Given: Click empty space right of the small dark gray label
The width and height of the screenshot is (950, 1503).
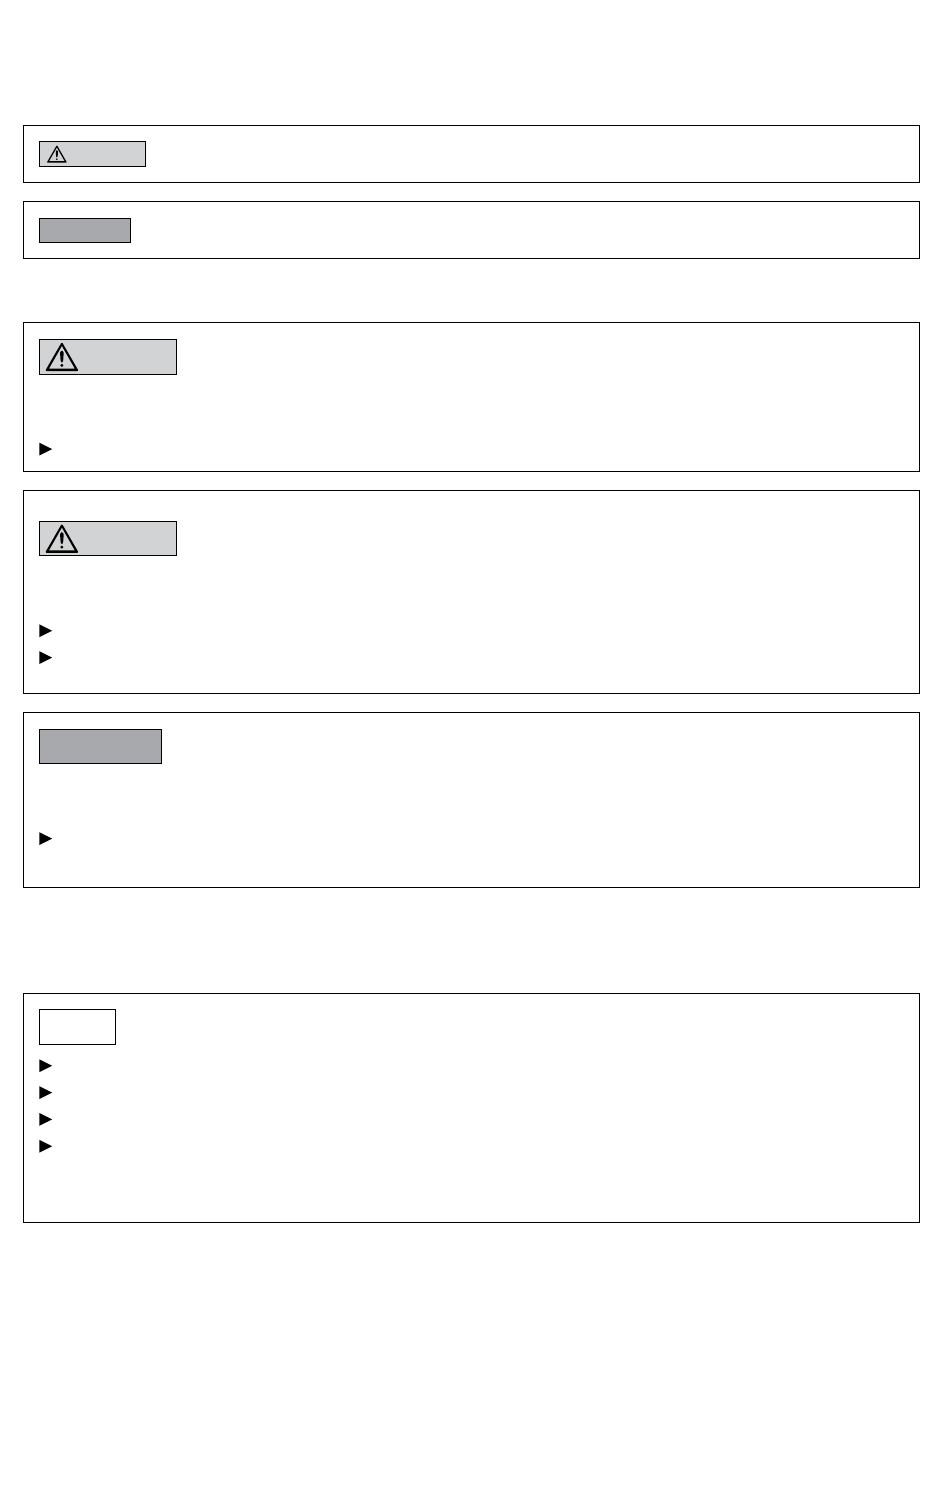Looking at the screenshot, I should pos(520,230).
